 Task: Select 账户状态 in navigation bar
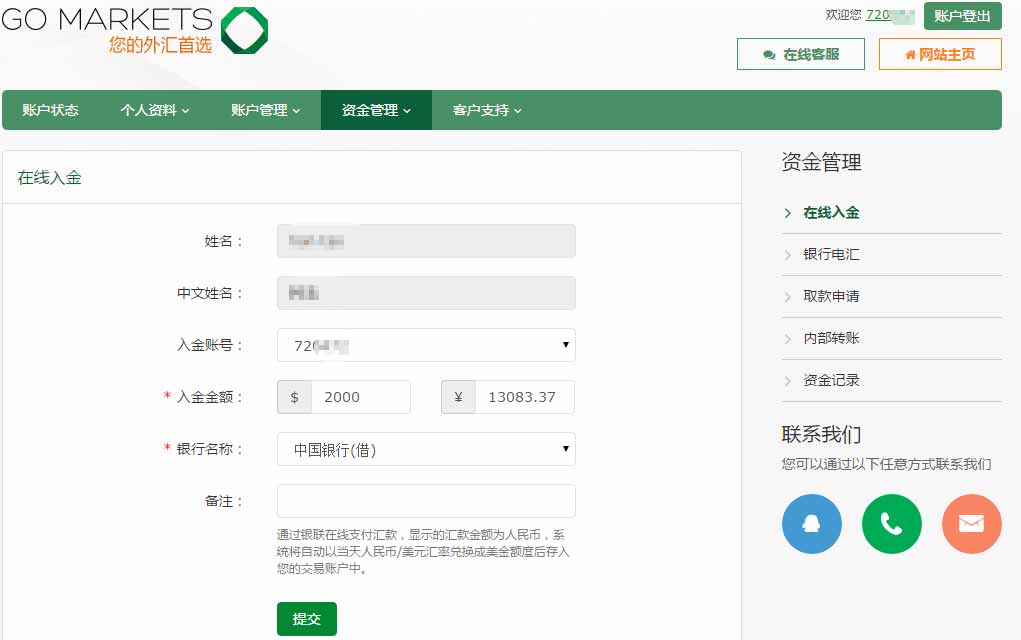pos(50,110)
